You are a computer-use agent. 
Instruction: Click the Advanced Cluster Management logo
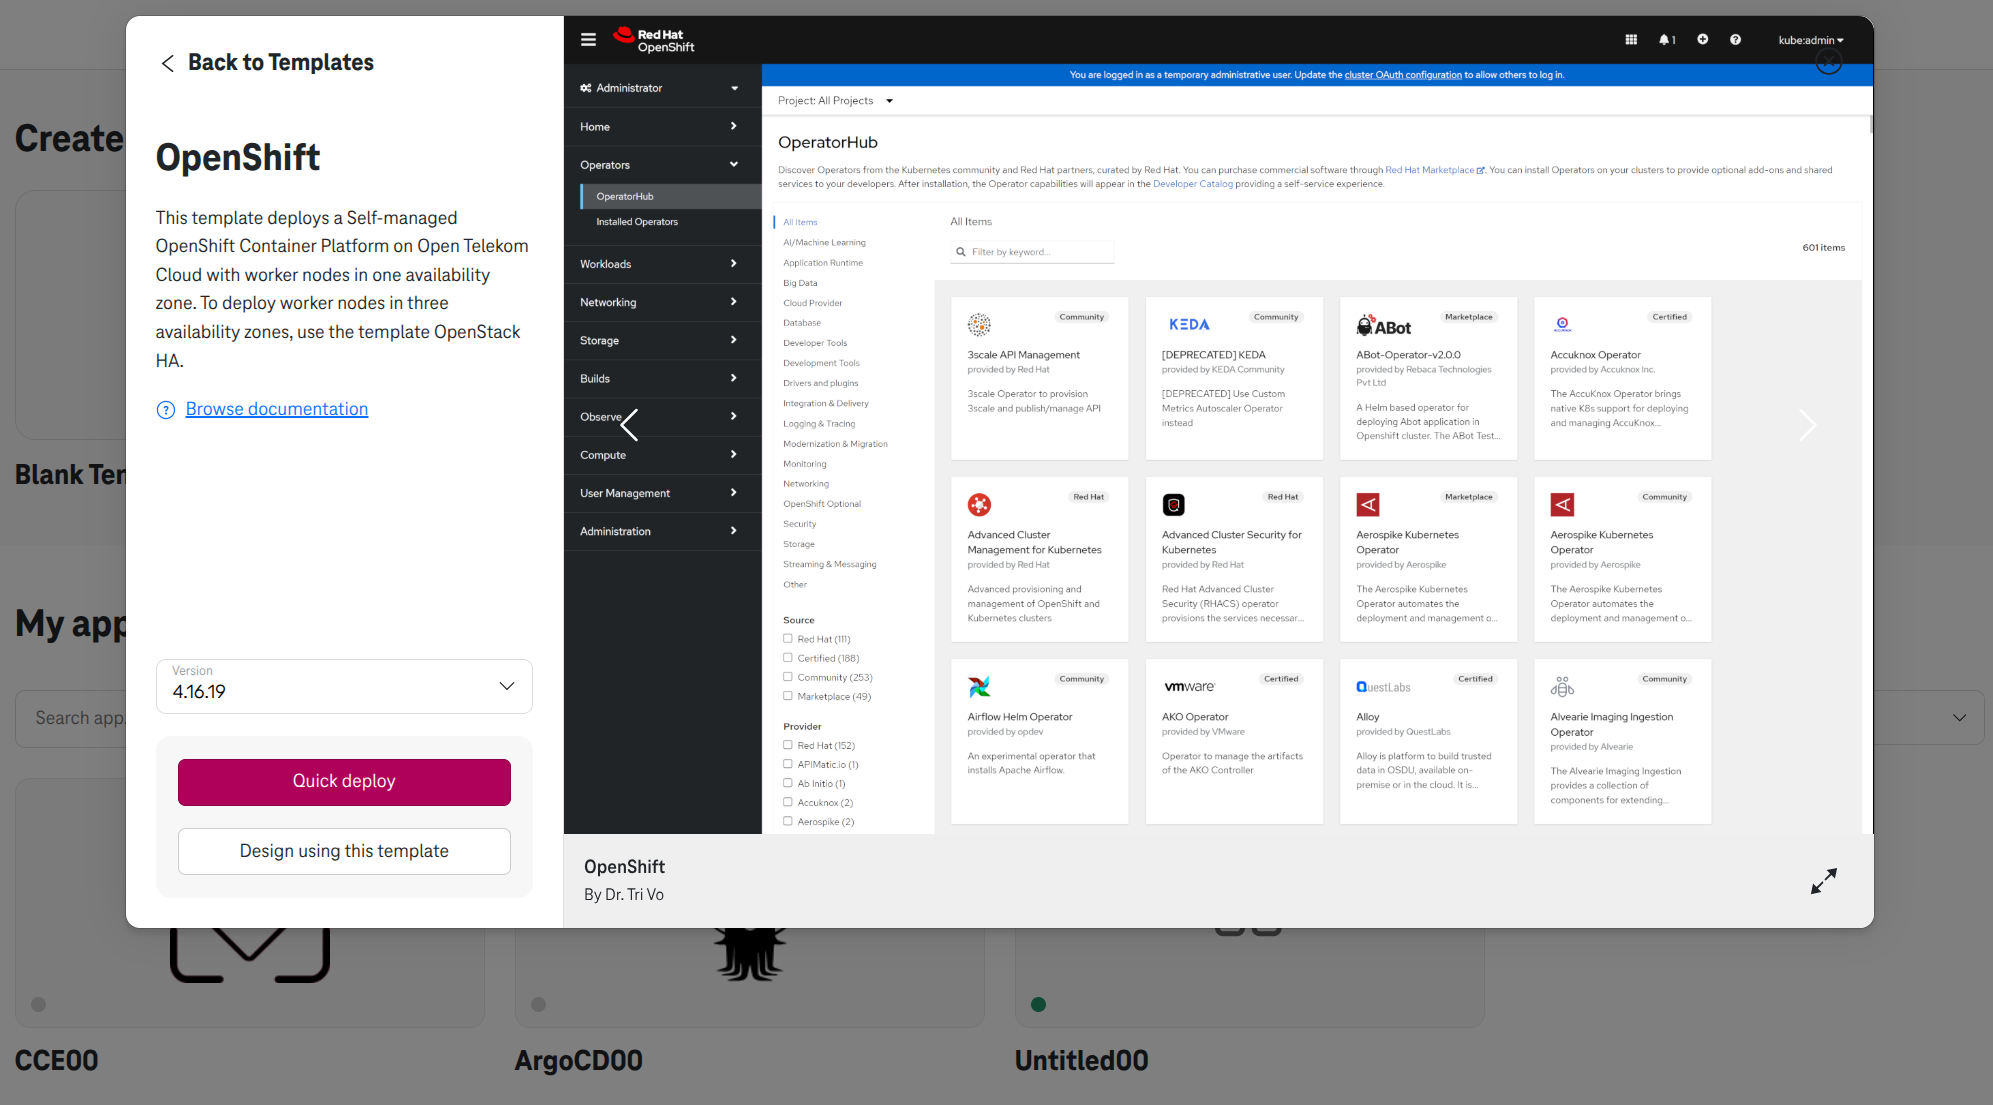tap(979, 505)
